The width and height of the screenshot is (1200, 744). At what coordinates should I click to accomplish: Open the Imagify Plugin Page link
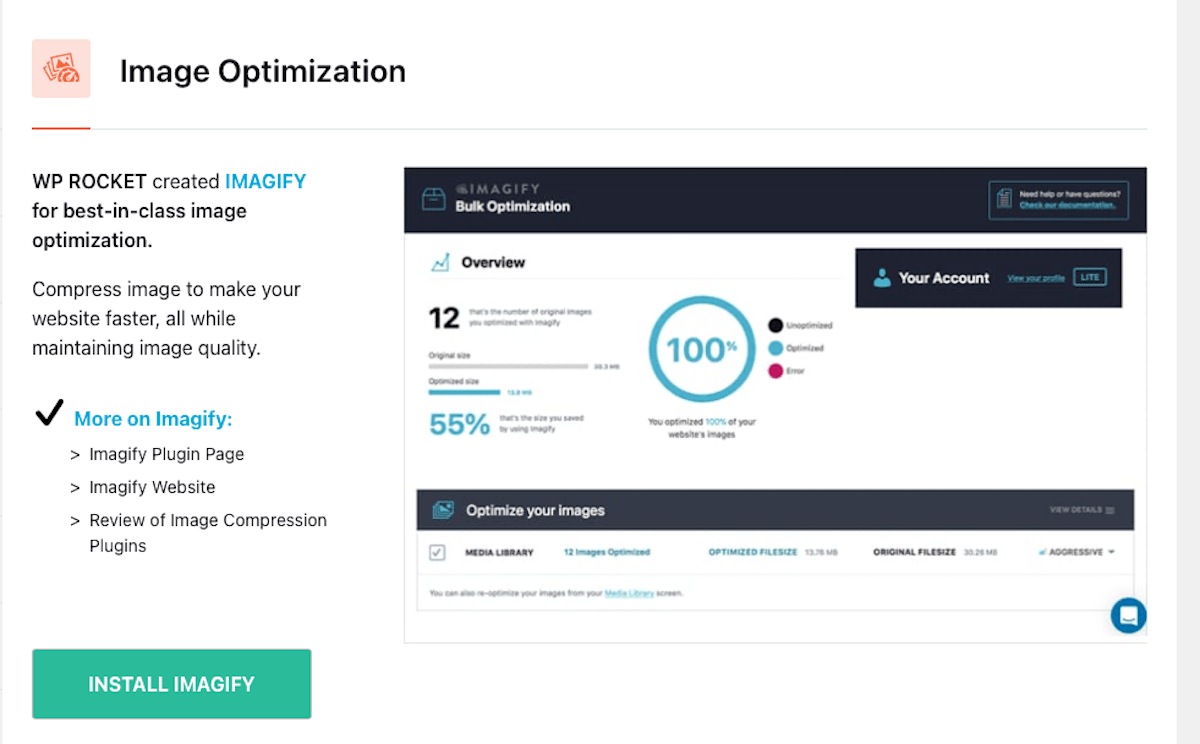166,454
